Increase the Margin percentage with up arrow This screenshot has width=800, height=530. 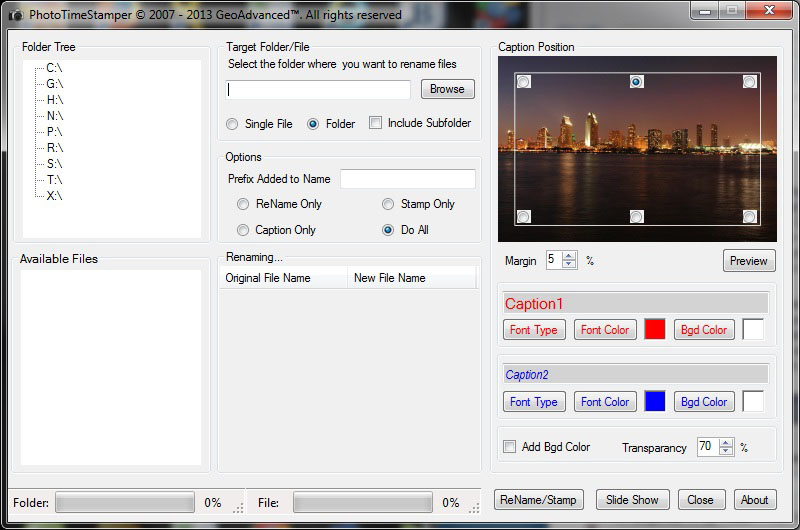(569, 256)
